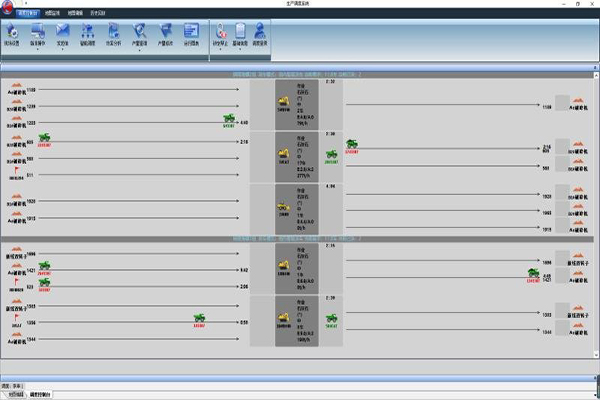Select the yellow excavator in the 2:15 block
This screenshot has height=400, width=600.
(284, 265)
